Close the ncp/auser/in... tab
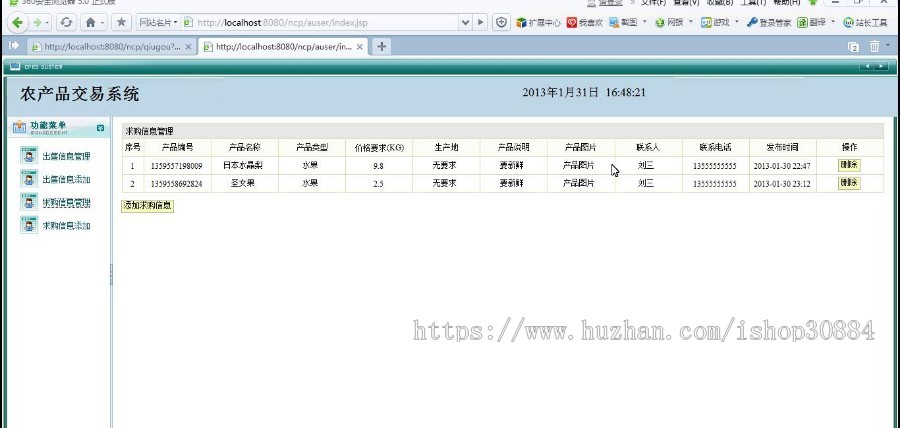Screen dimensions: 900x428 tap(360, 47)
